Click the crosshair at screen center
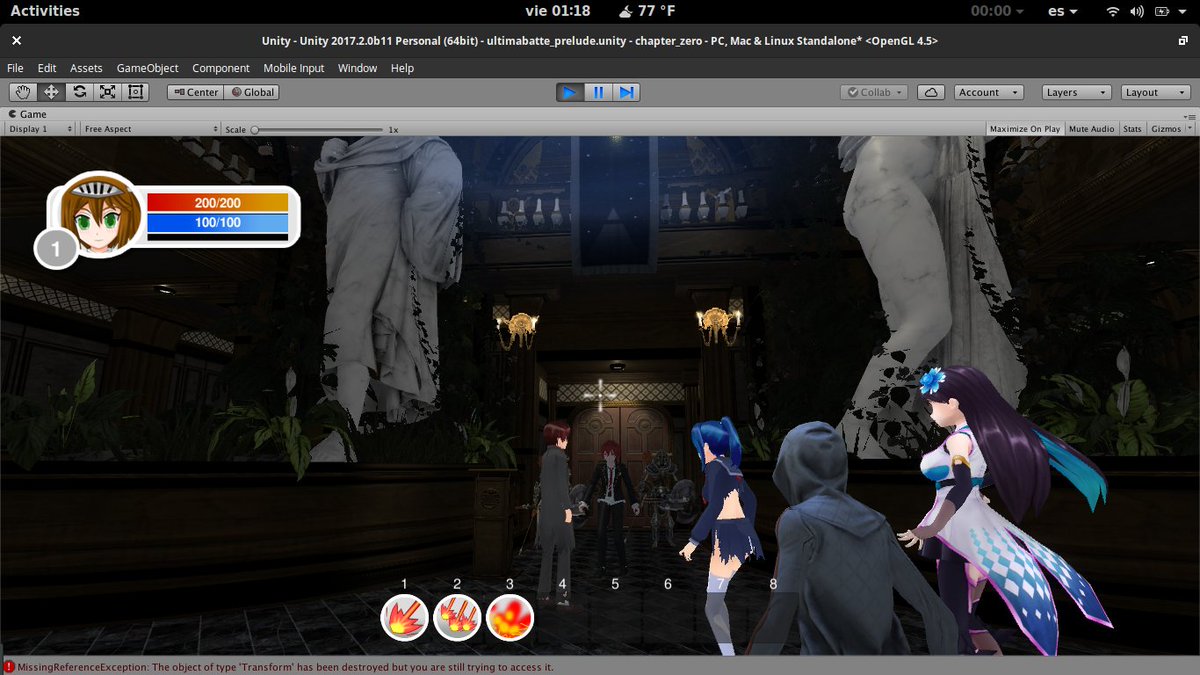This screenshot has width=1200, height=675. pyautogui.click(x=600, y=394)
